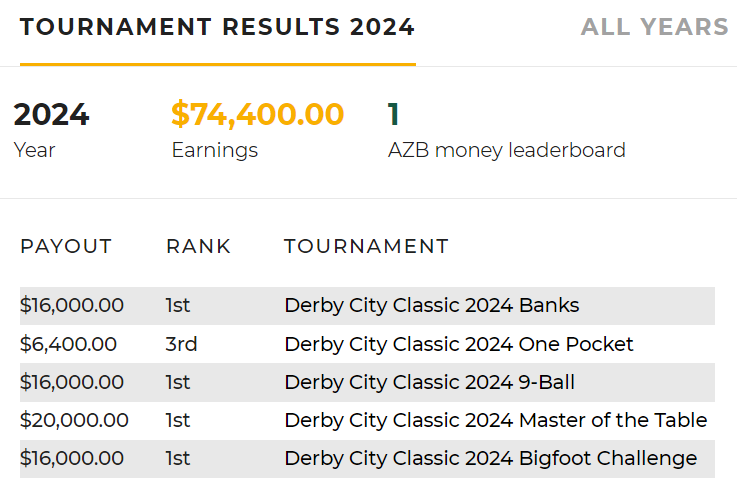Viewport: 737px width, 491px height.
Task: Click the 1st rank in Bigfoot Challenge row
Action: (178, 458)
